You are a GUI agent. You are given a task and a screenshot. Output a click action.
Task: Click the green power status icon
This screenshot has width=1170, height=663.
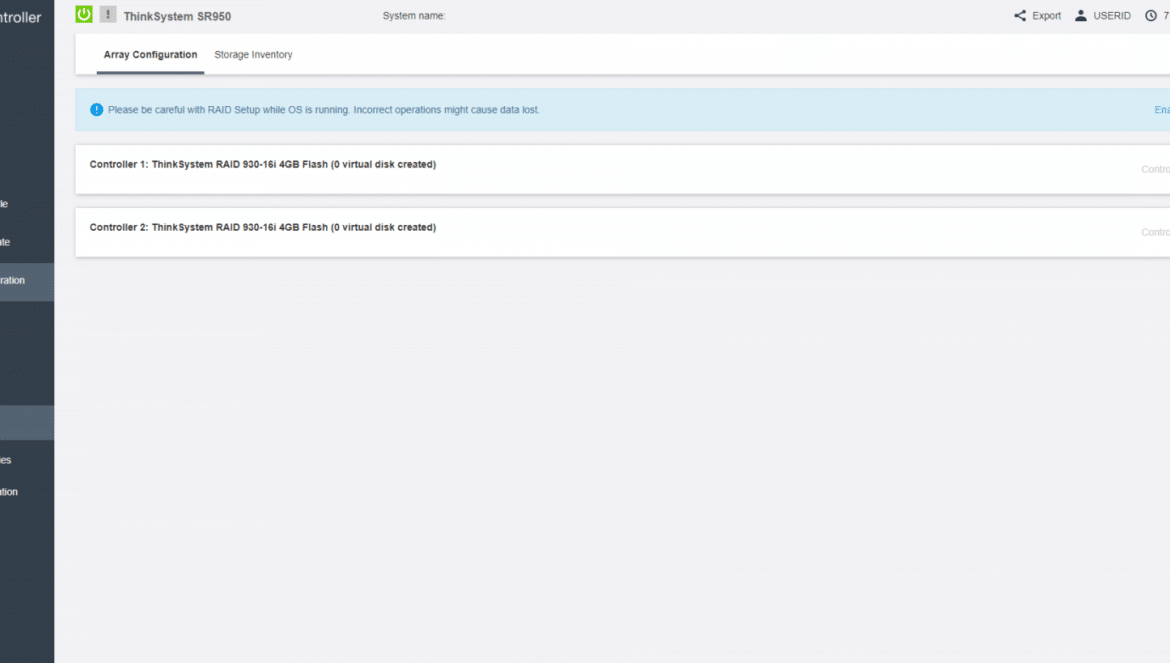(84, 14)
